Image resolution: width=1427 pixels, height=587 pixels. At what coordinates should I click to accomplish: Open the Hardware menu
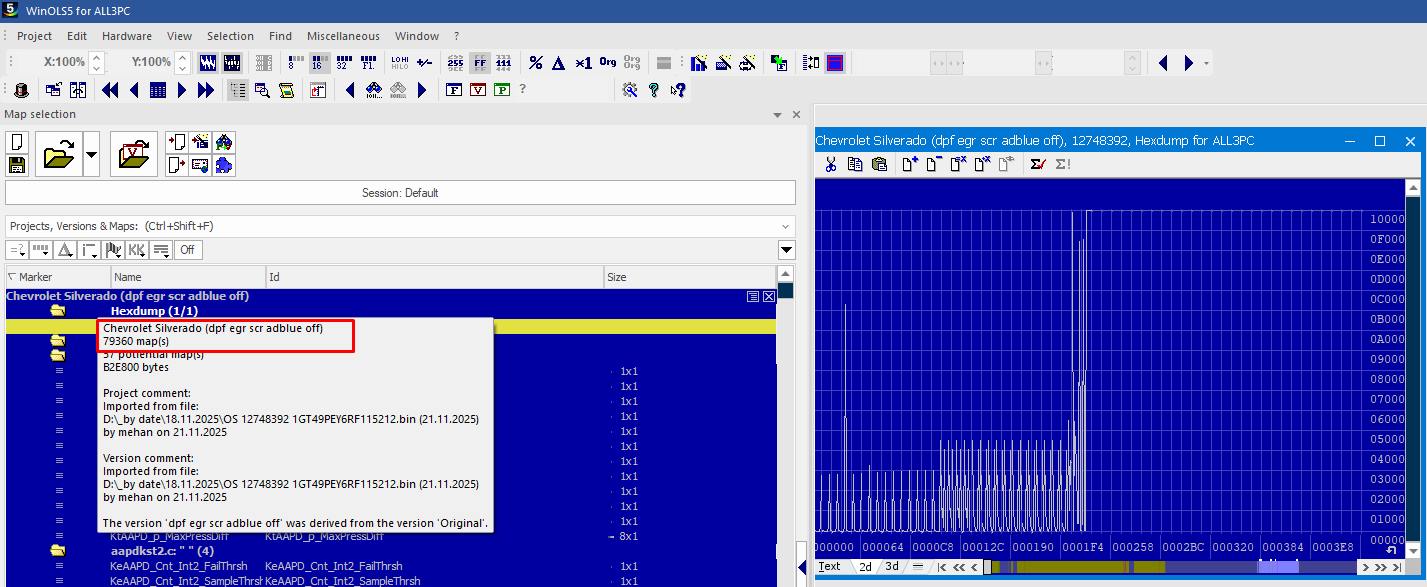(x=127, y=36)
